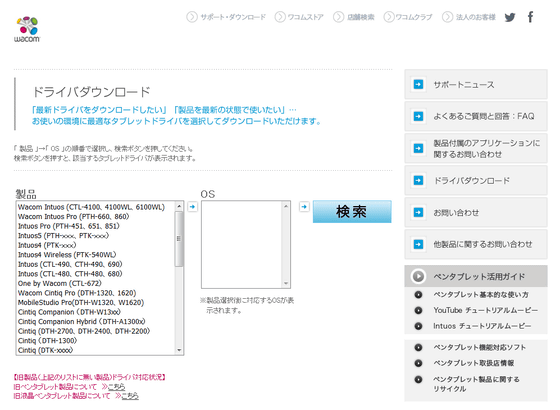This screenshot has width=560, height=410.
Task: Click bullet icon beside ペンタブレット基本的な使い方
Action: (x=418, y=295)
